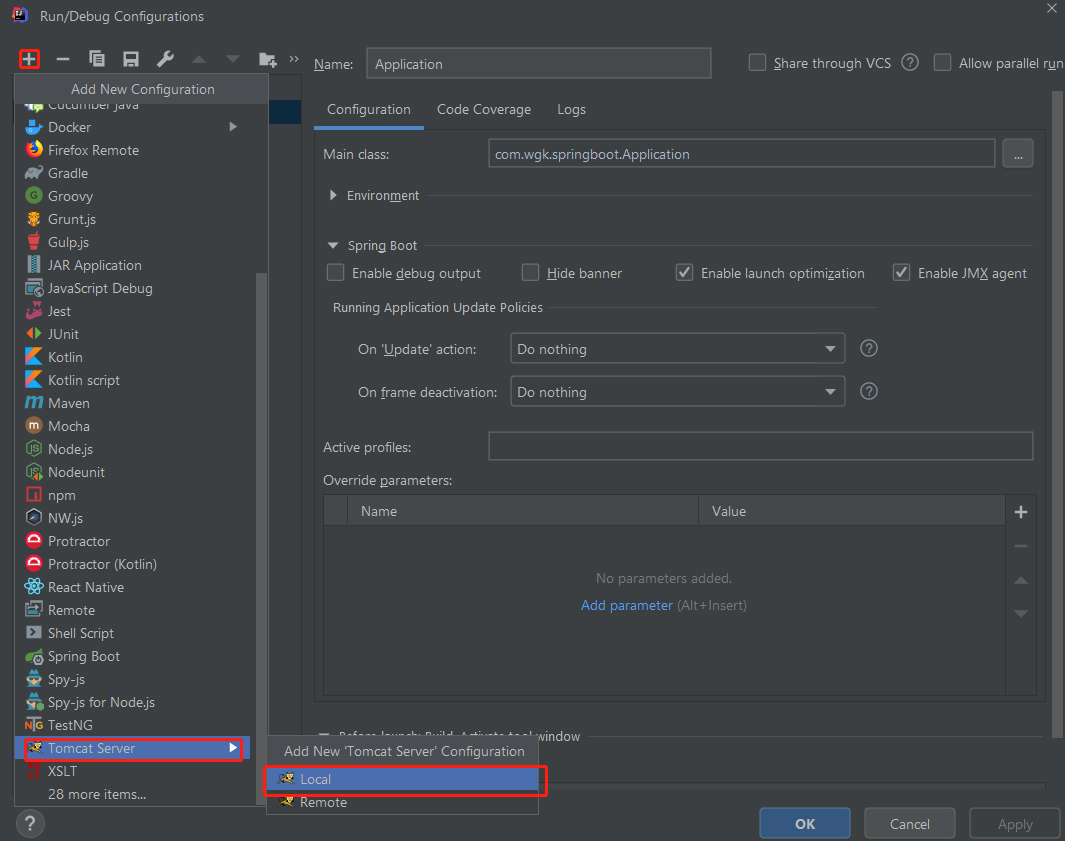The width and height of the screenshot is (1065, 841).
Task: Click the Cancel button
Action: (909, 823)
